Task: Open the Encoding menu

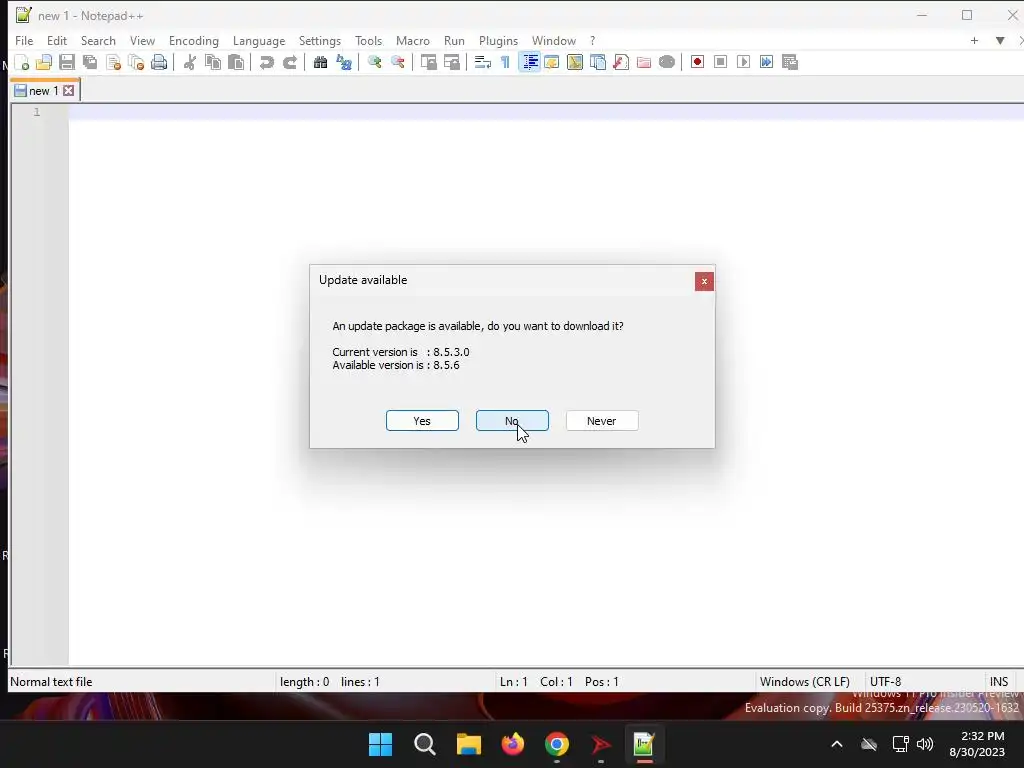Action: 194,40
